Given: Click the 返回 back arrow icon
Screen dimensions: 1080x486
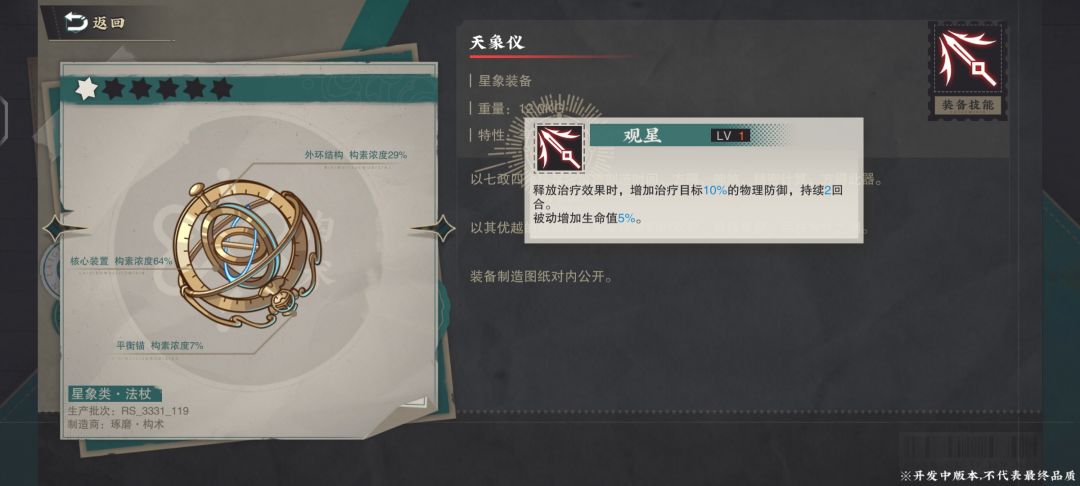Looking at the screenshot, I should 75,23.
